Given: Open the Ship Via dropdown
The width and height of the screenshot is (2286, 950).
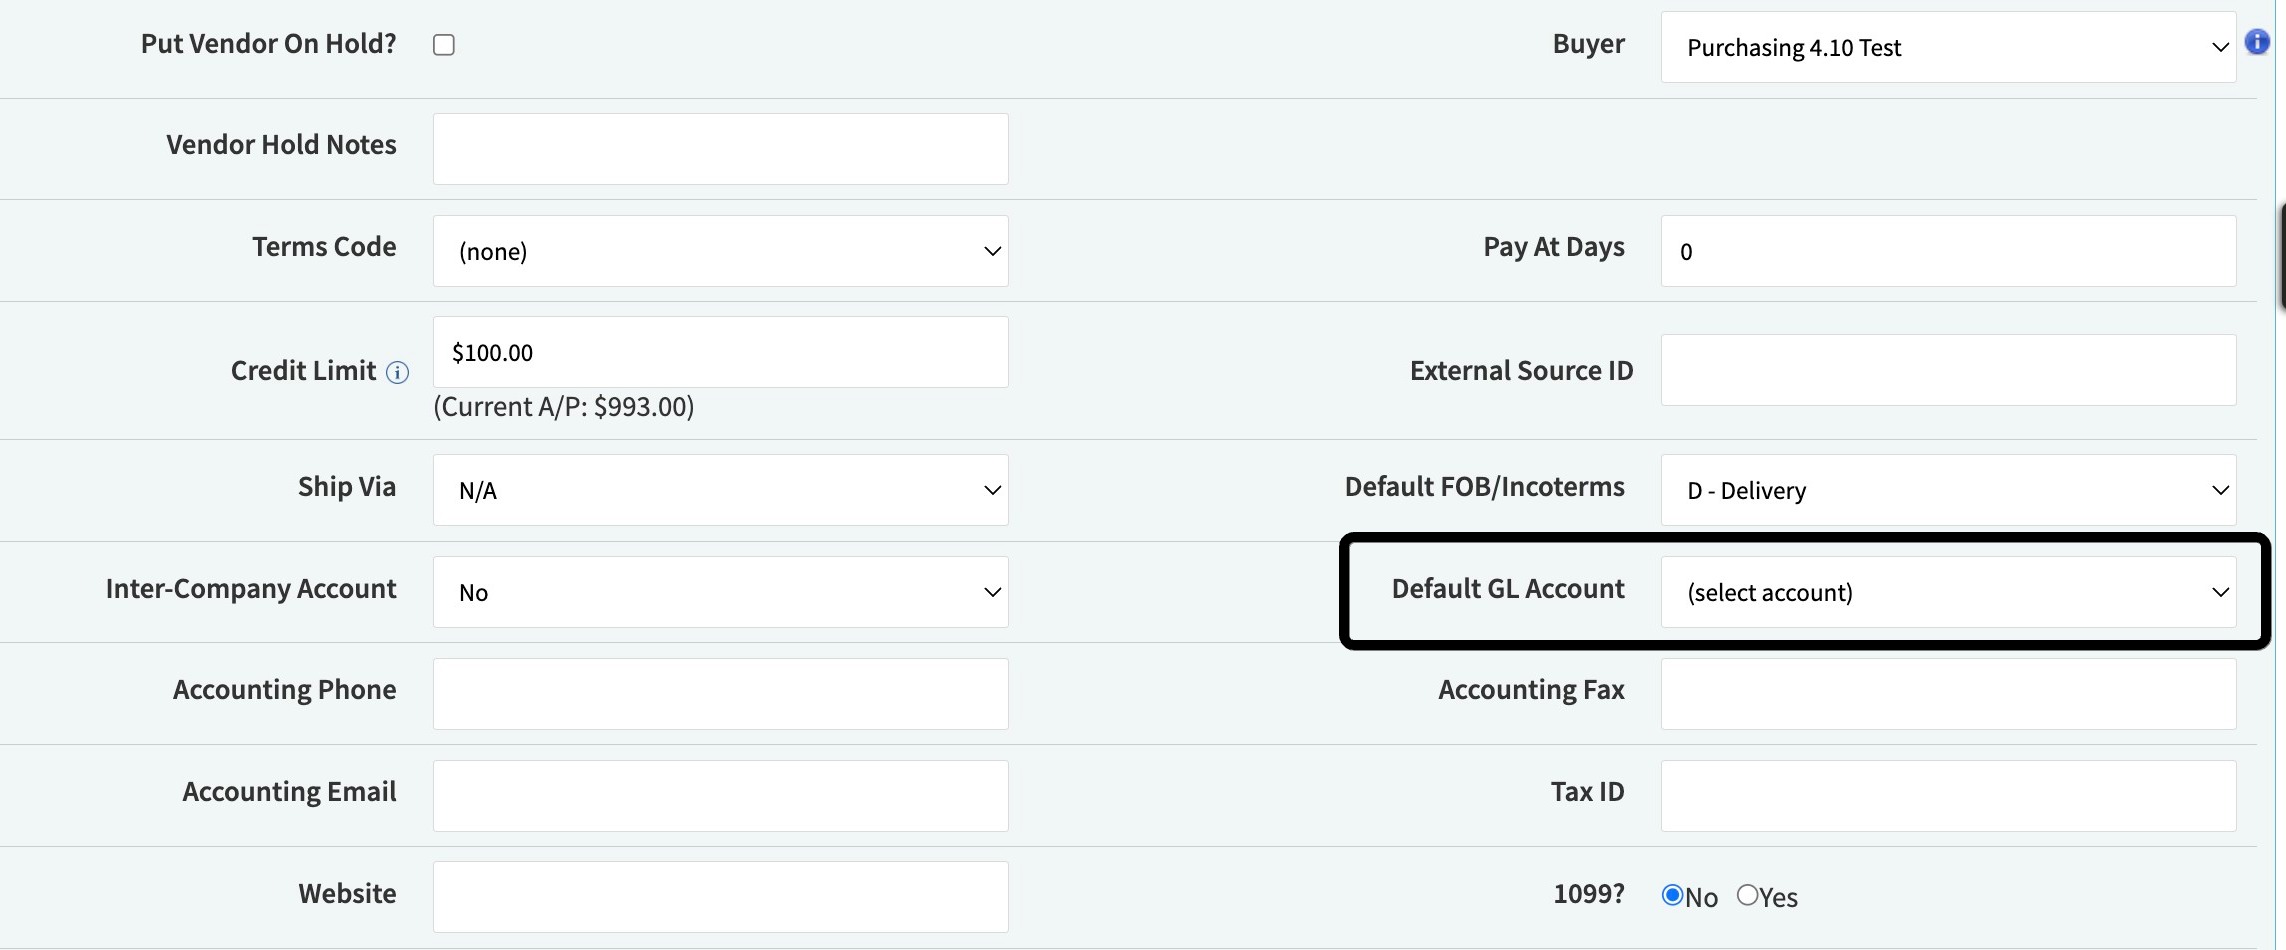Looking at the screenshot, I should pyautogui.click(x=720, y=490).
